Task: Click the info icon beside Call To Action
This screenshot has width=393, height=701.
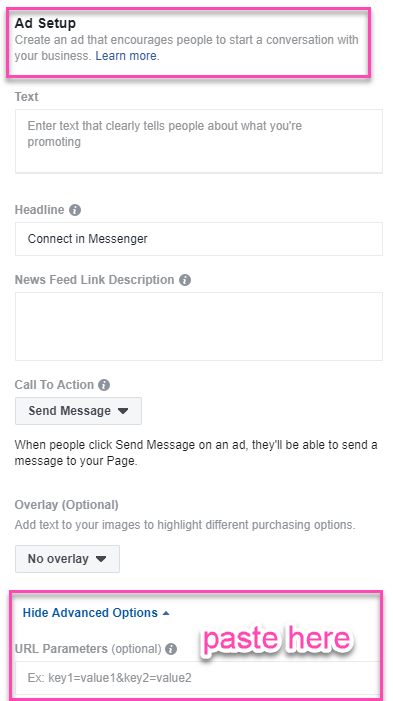Action: 104,385
